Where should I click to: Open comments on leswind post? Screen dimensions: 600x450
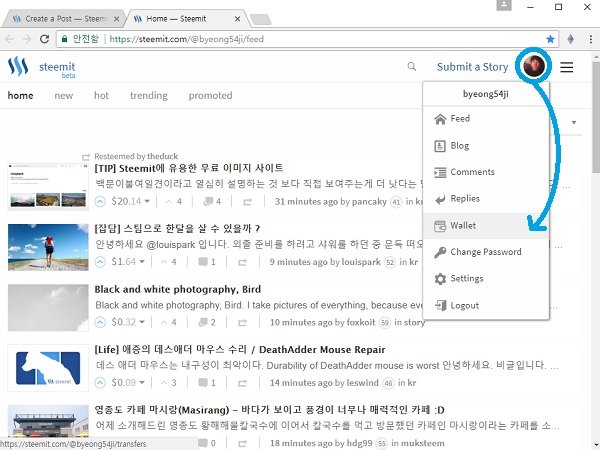coord(207,383)
